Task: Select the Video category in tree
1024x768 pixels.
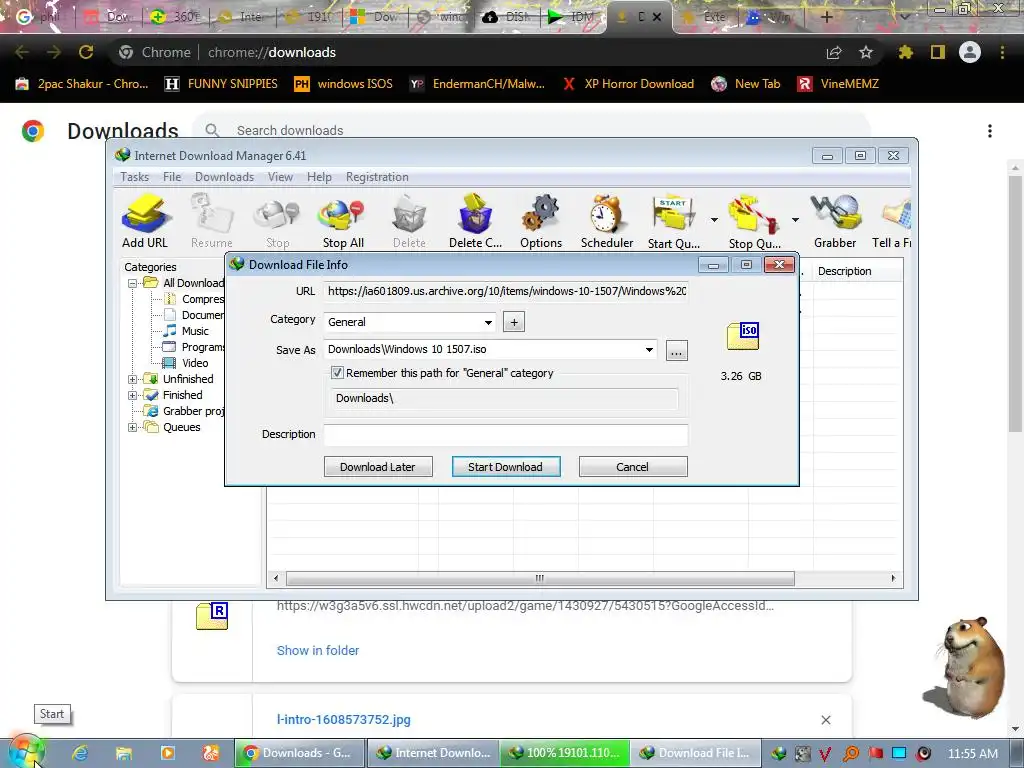Action: [195, 363]
